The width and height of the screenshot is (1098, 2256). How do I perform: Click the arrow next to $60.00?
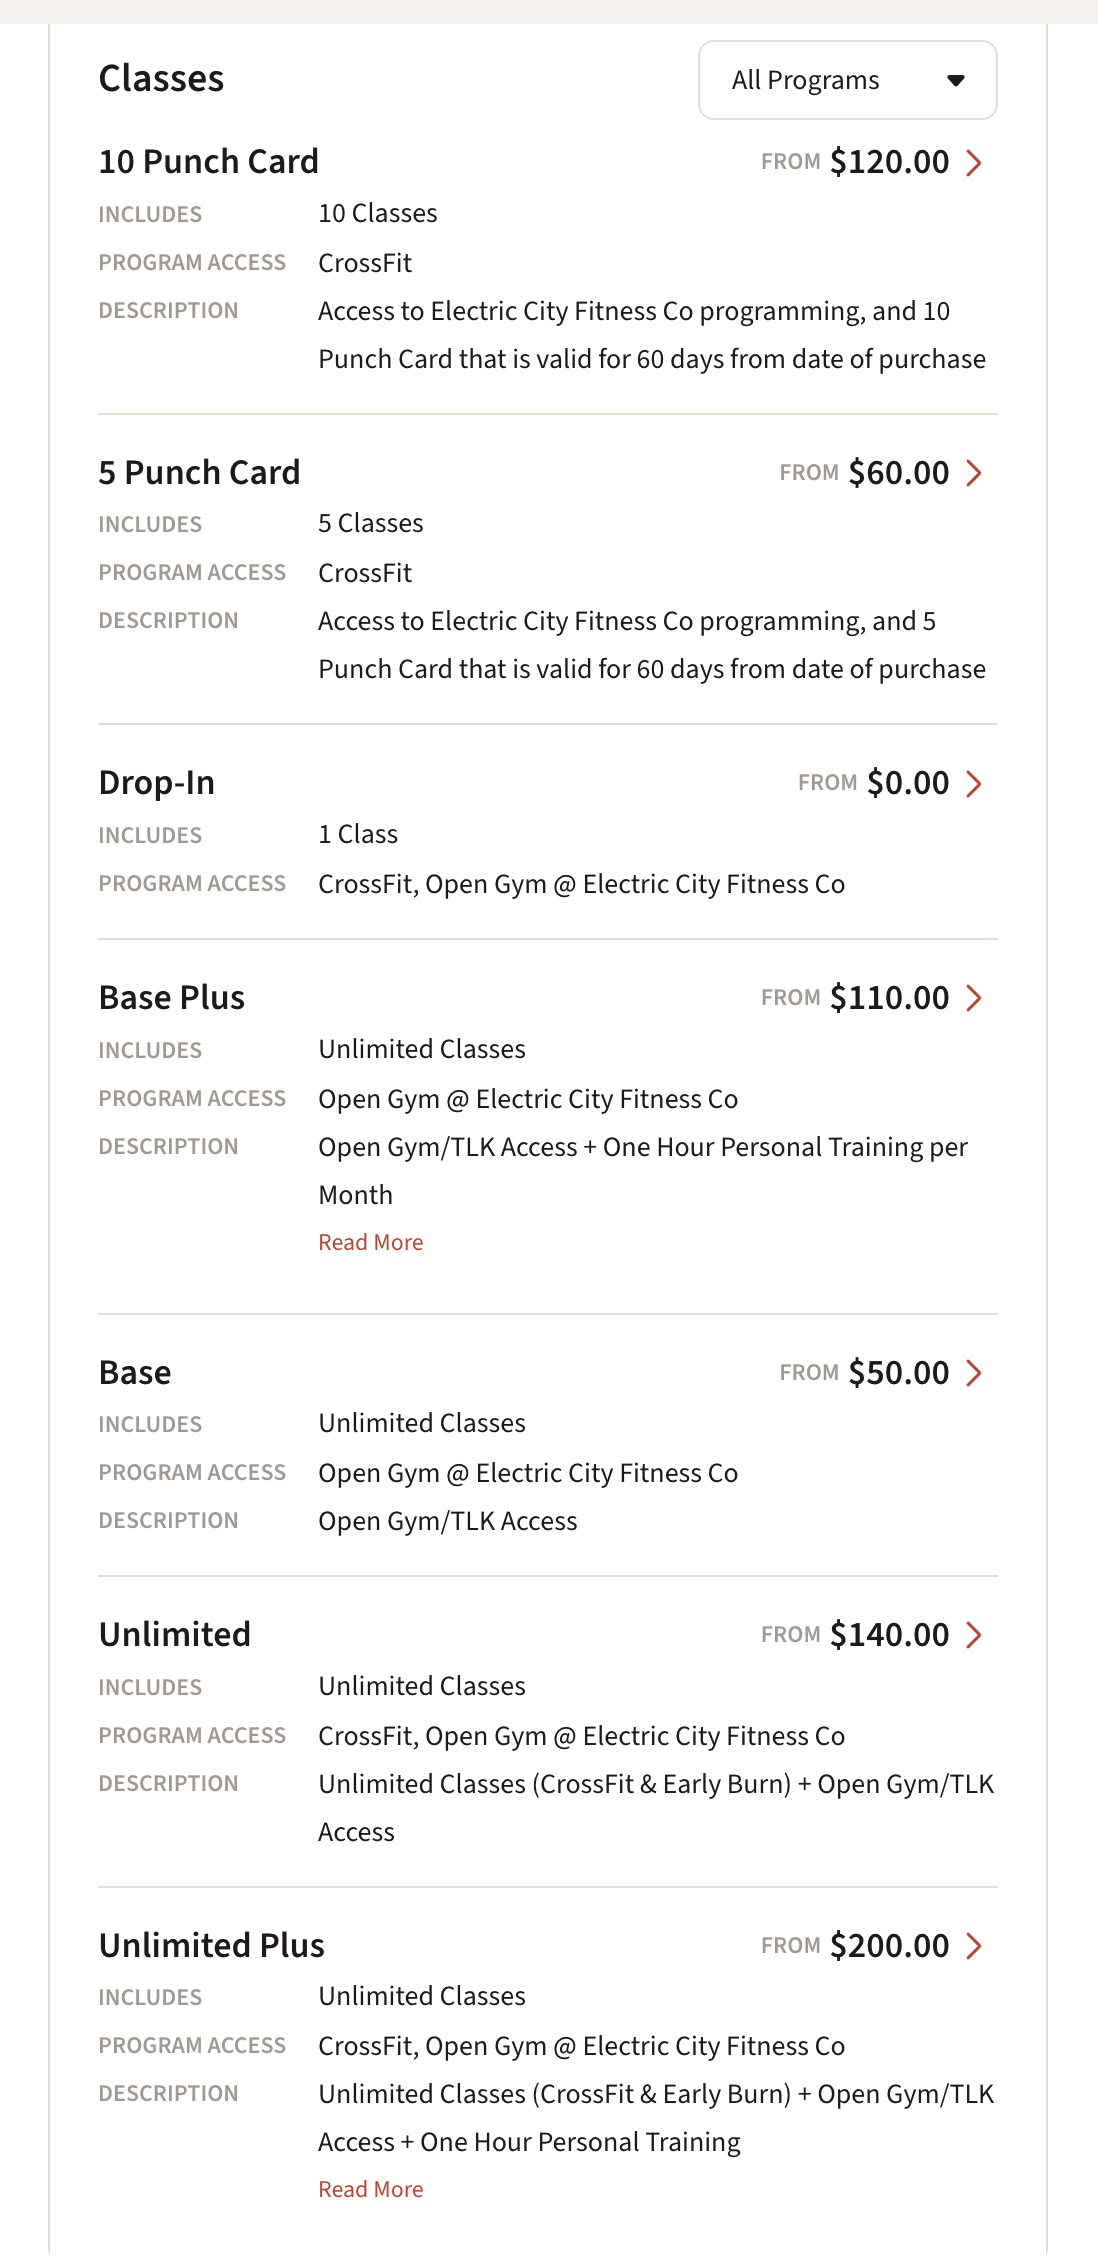click(x=974, y=473)
